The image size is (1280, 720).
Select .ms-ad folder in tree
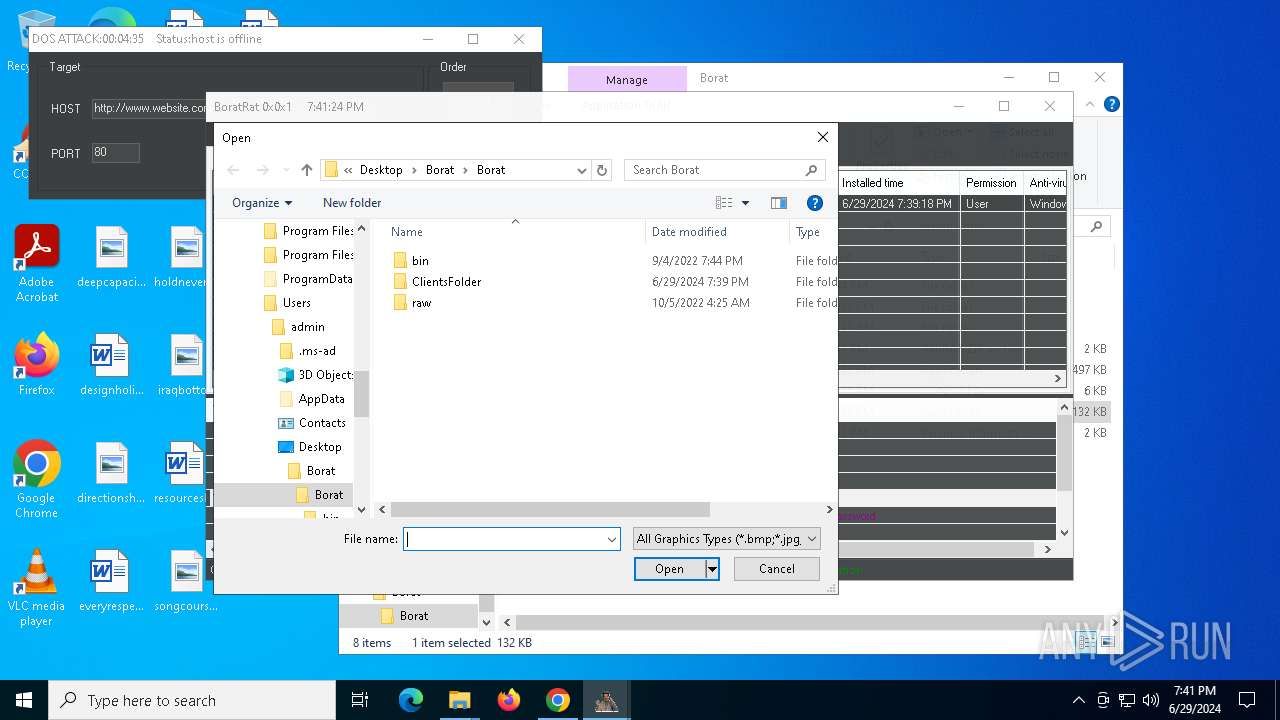coord(308,351)
